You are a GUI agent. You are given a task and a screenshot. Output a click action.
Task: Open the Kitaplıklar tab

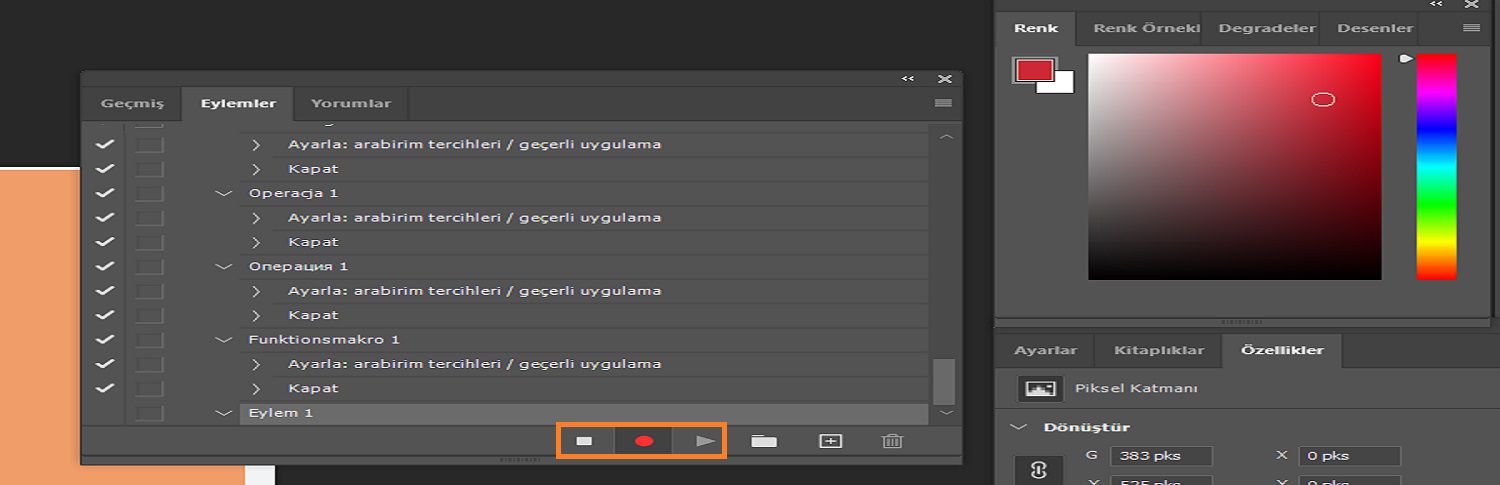1158,351
